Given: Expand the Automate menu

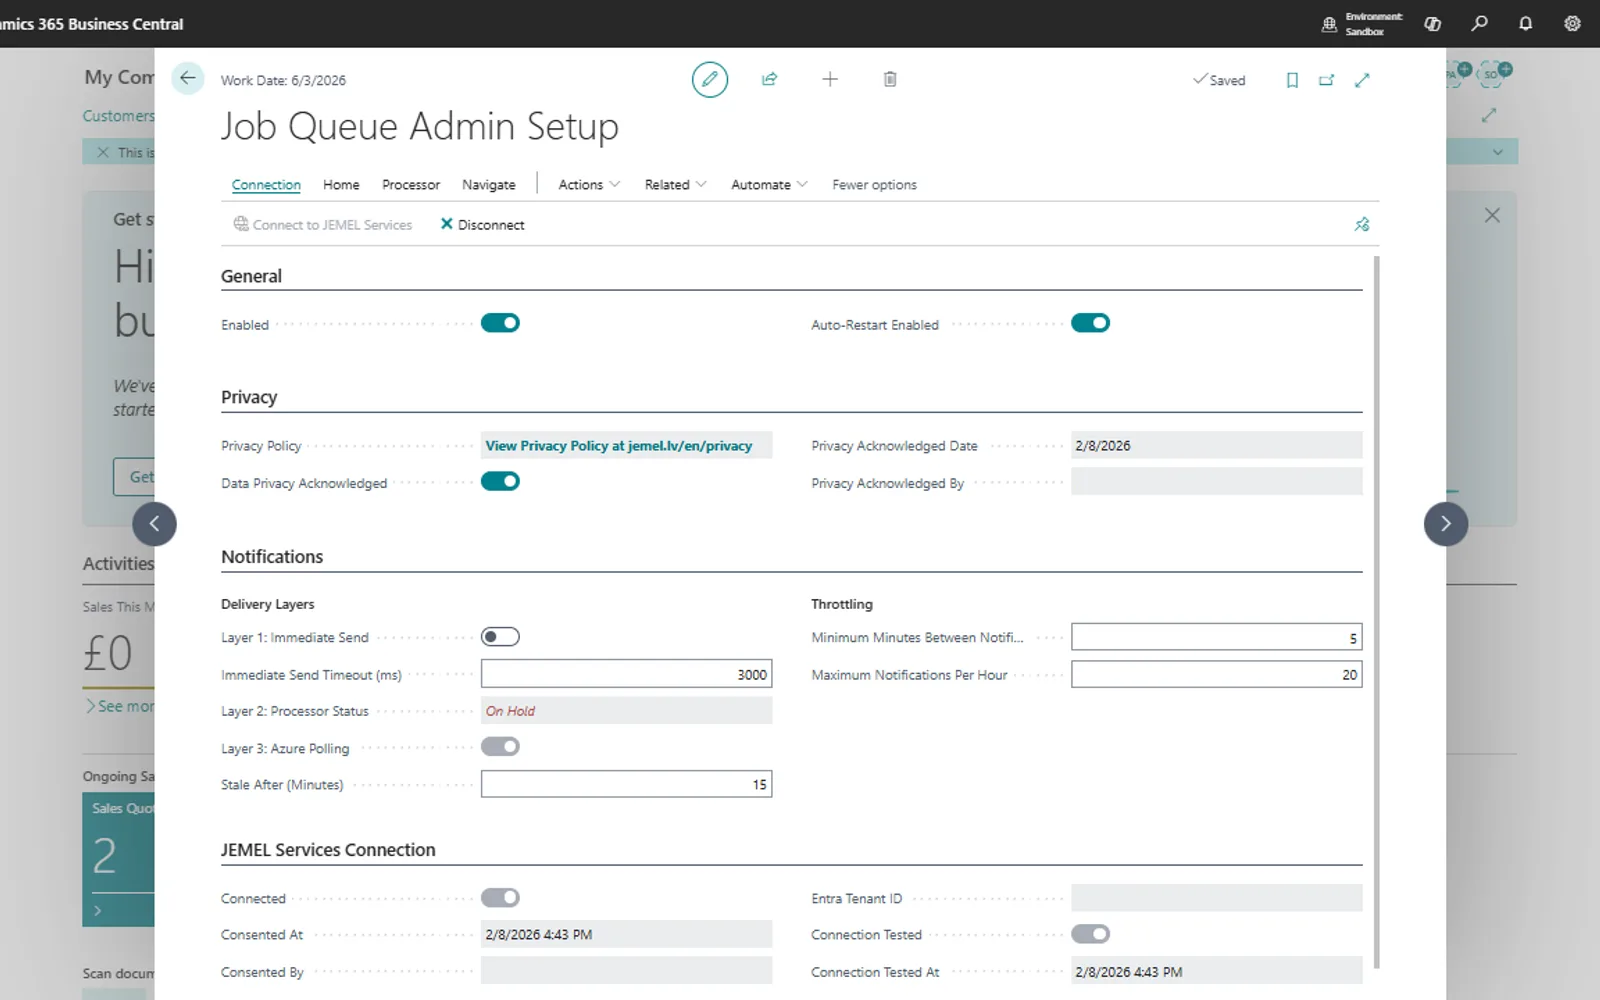Looking at the screenshot, I should 769,185.
